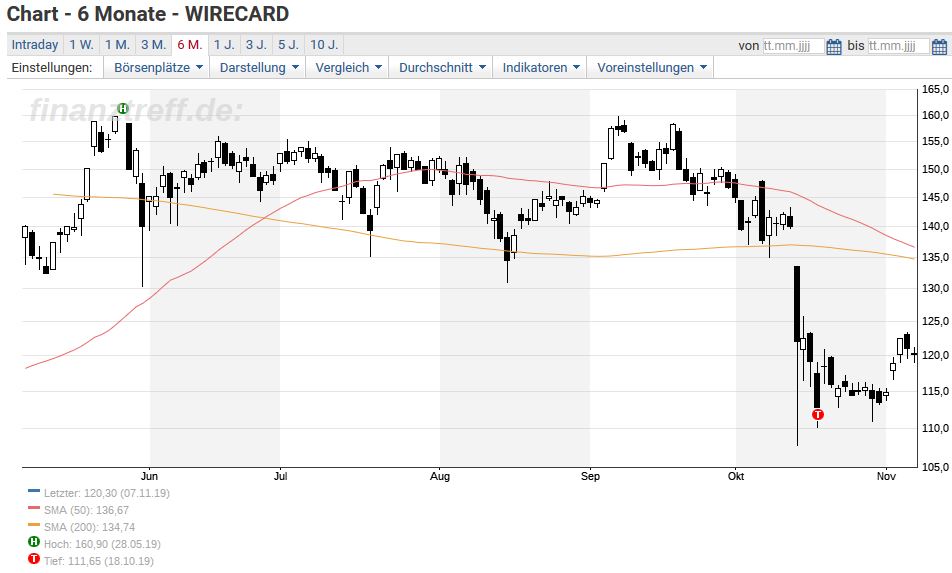The width and height of the screenshot is (952, 573).
Task: Click the green H high marker on chart
Action: coord(123,109)
